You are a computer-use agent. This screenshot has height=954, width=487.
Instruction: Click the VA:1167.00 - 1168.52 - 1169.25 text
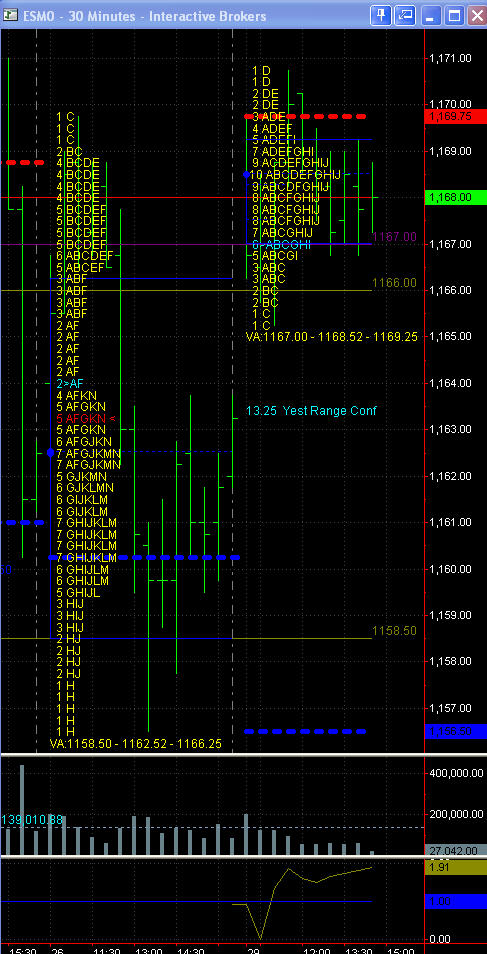332,336
